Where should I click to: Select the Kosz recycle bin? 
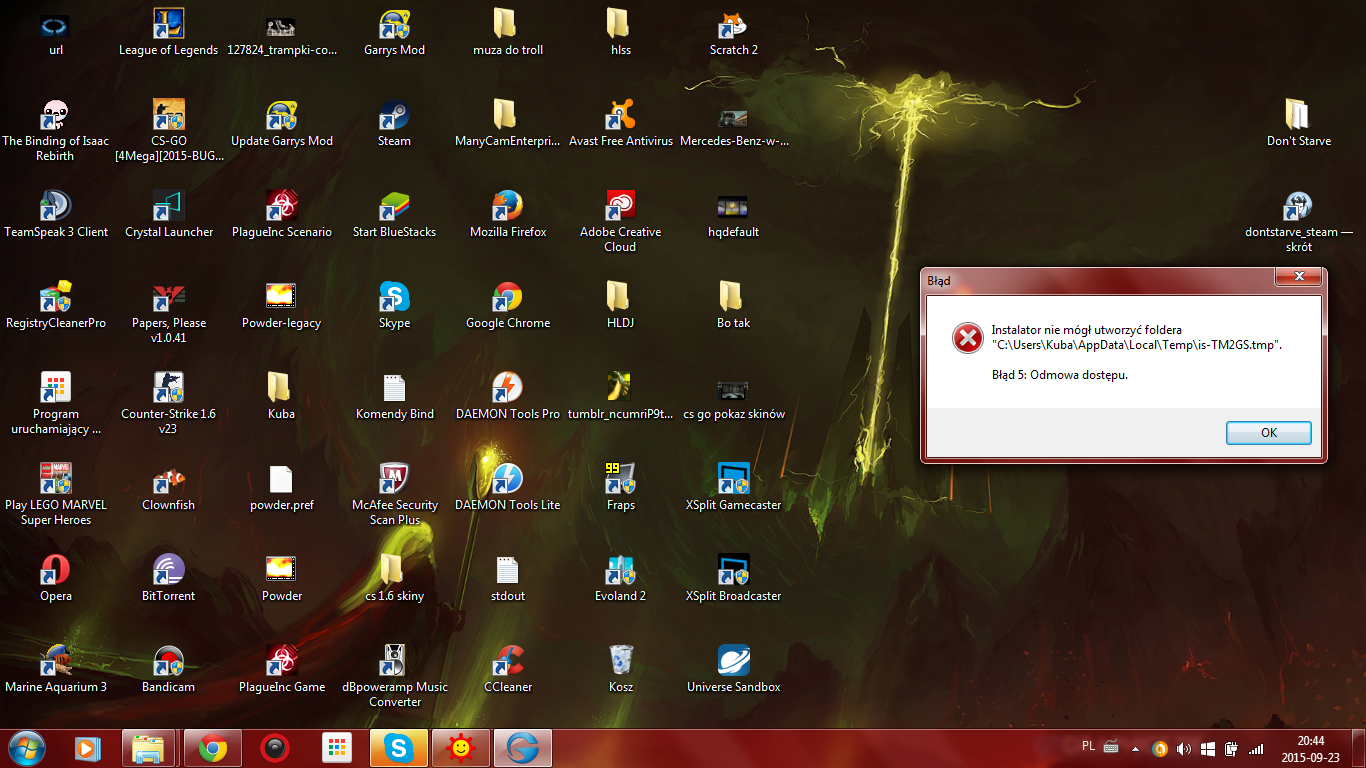pyautogui.click(x=621, y=669)
